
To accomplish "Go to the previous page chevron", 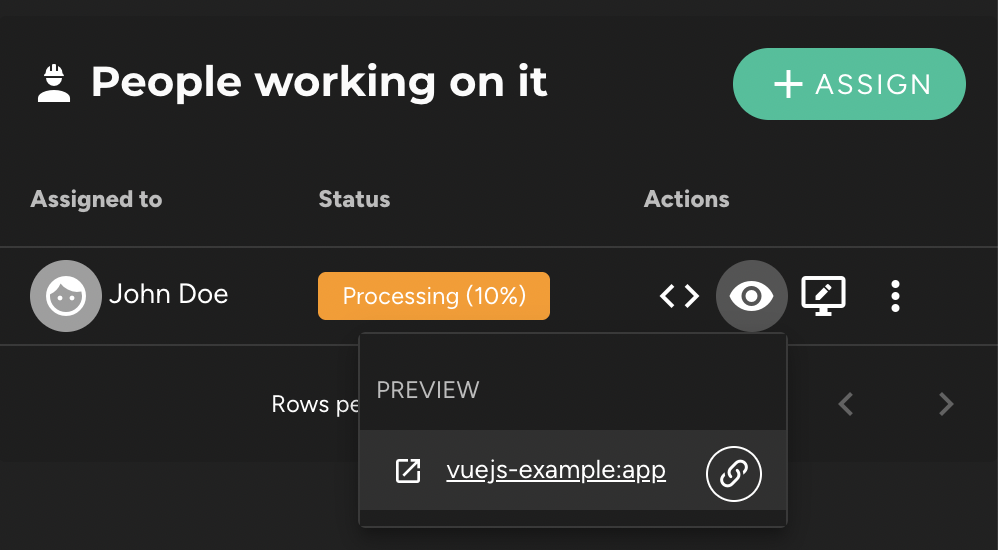I will [845, 404].
